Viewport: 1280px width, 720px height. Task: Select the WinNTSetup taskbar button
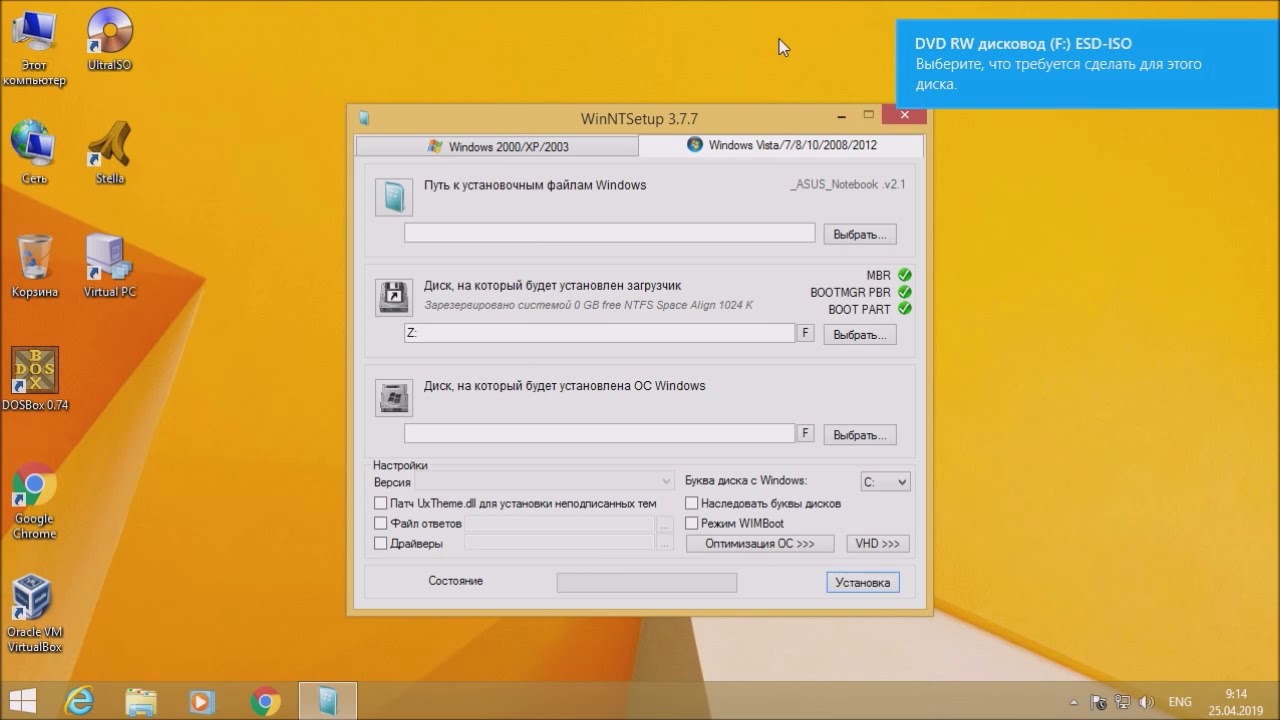point(328,701)
